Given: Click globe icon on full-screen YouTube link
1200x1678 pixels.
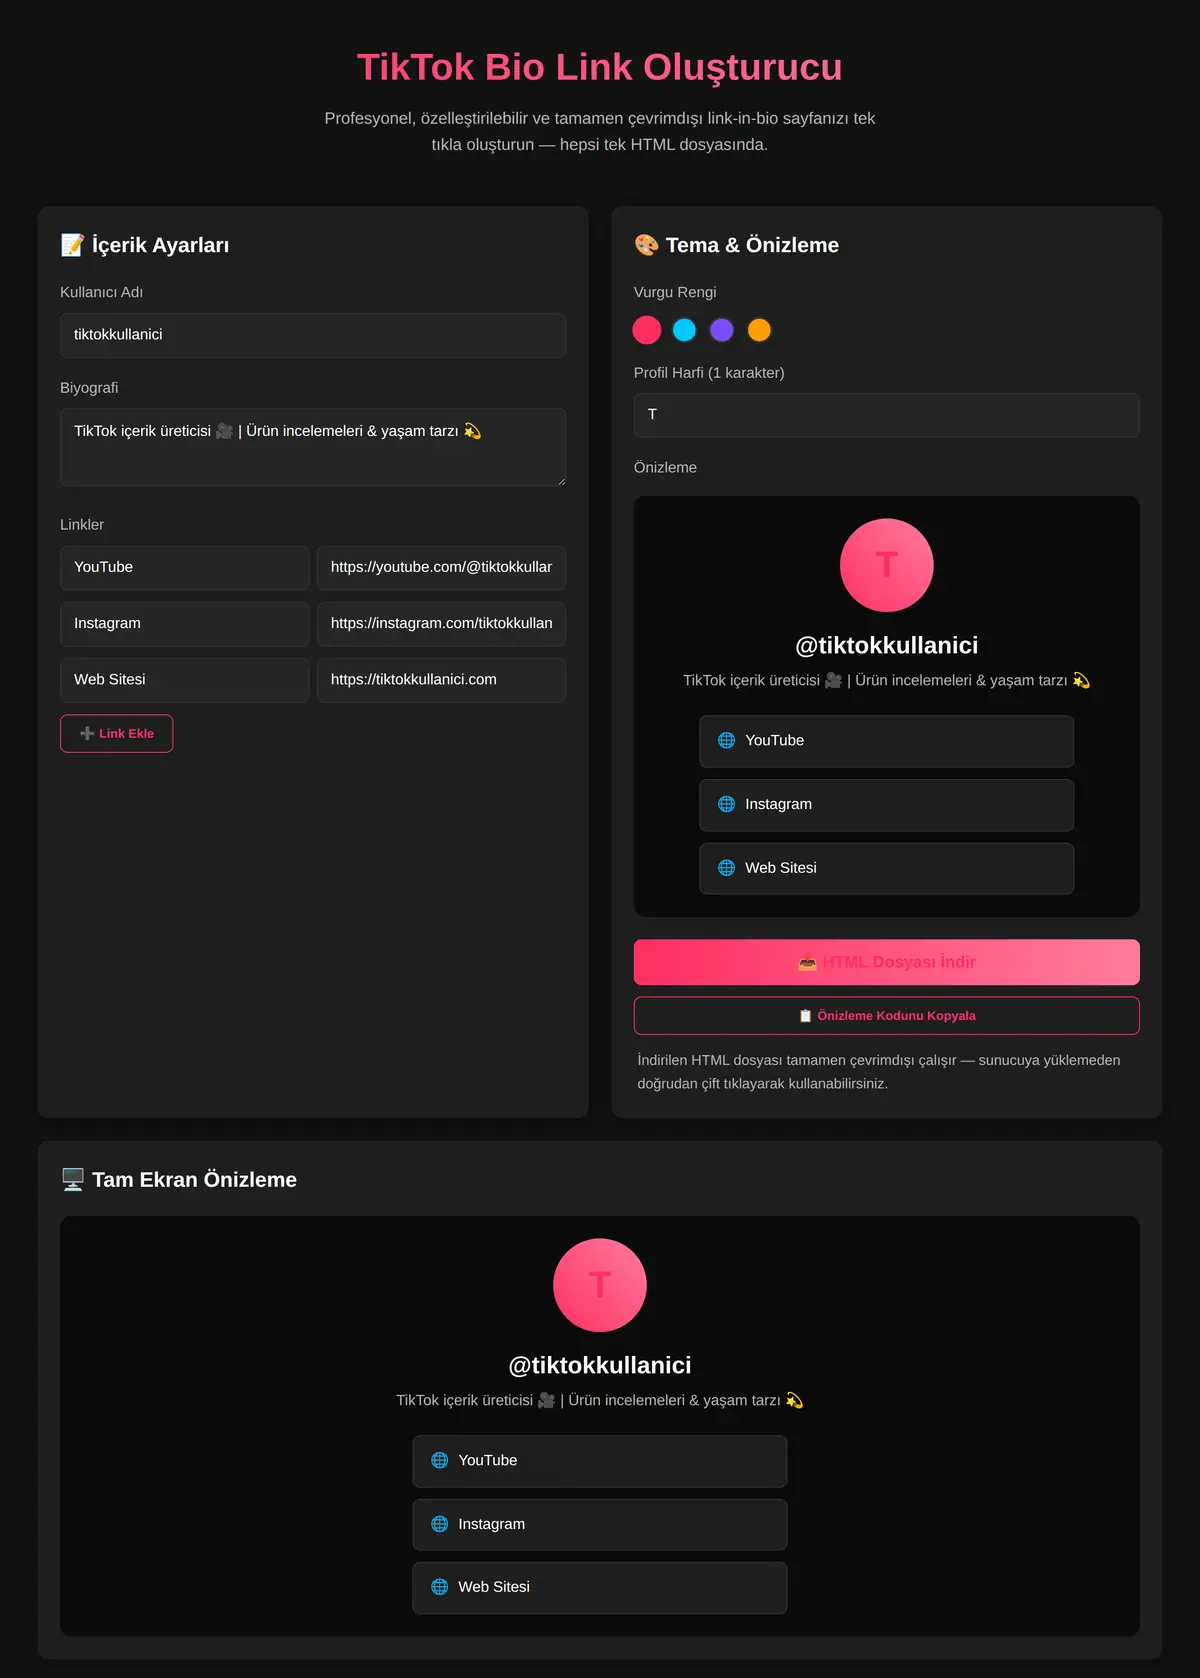Looking at the screenshot, I should point(440,1461).
